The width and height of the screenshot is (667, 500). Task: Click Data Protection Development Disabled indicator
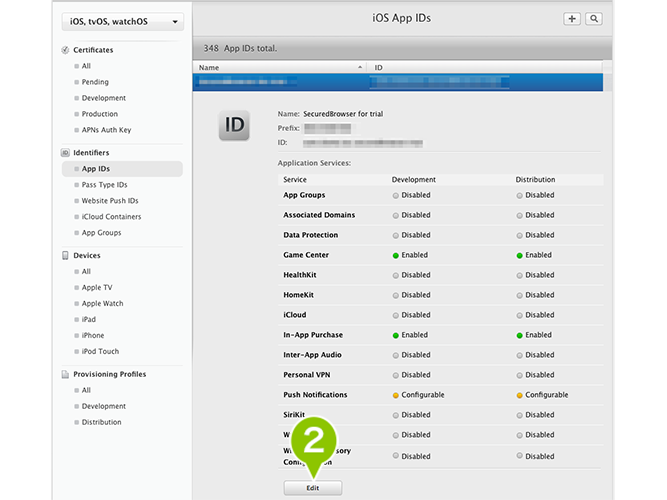(x=396, y=235)
